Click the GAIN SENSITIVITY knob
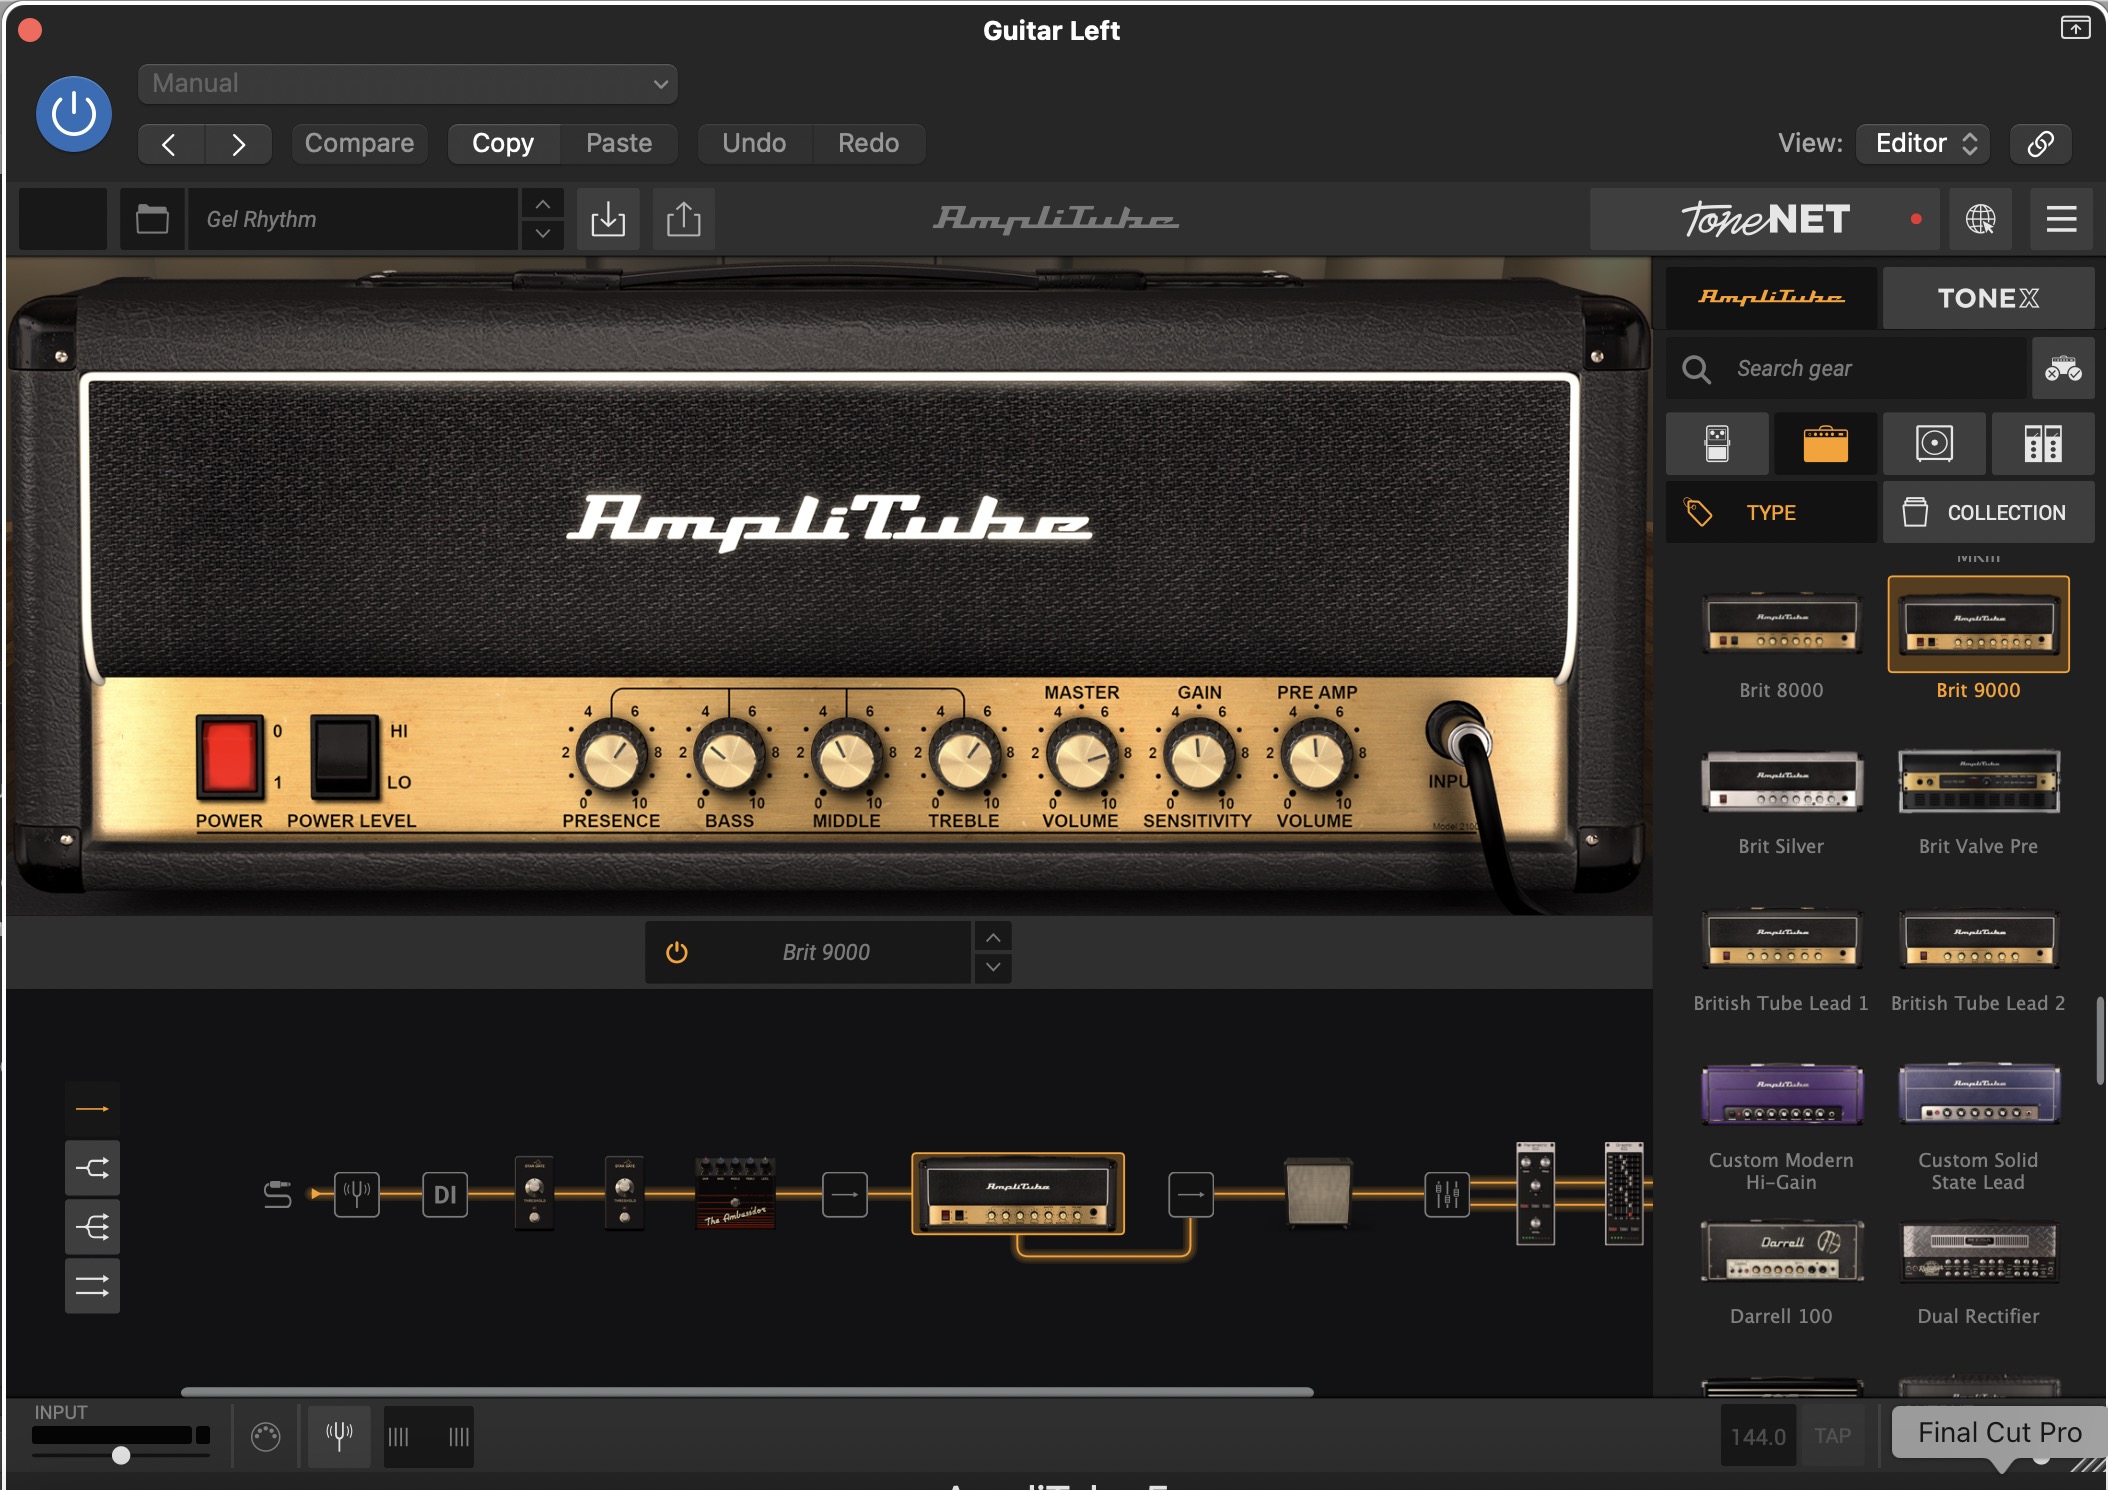The image size is (2108, 1490). 1199,759
